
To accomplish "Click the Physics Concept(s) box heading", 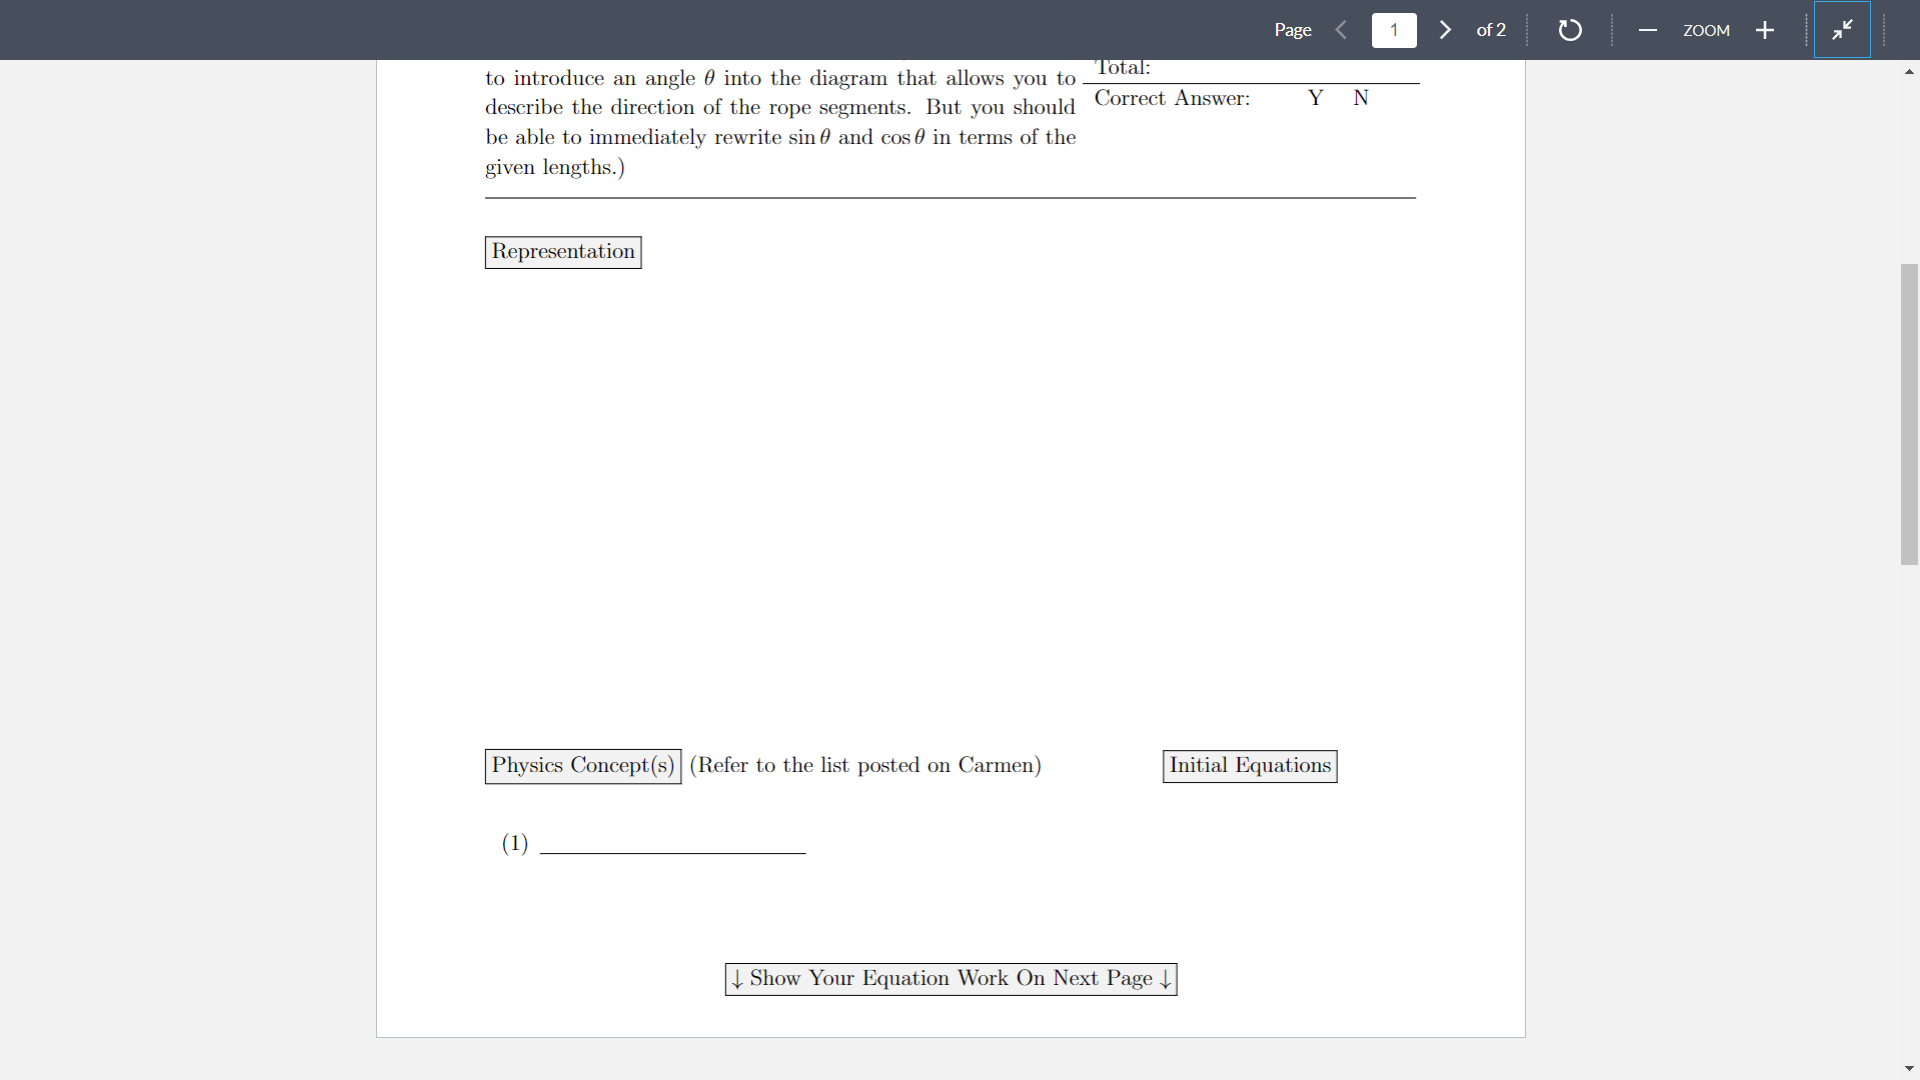I will [x=583, y=766].
